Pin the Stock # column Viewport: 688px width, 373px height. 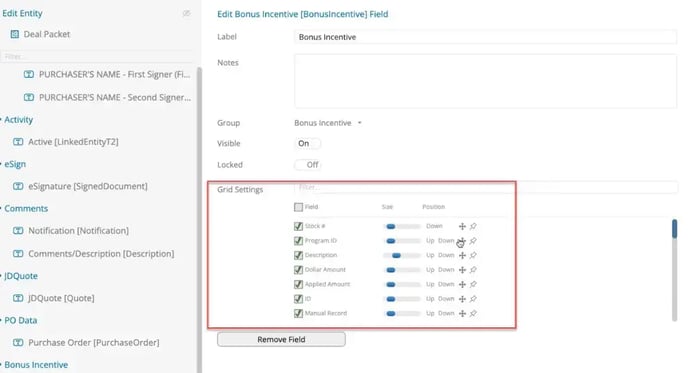[x=473, y=226]
